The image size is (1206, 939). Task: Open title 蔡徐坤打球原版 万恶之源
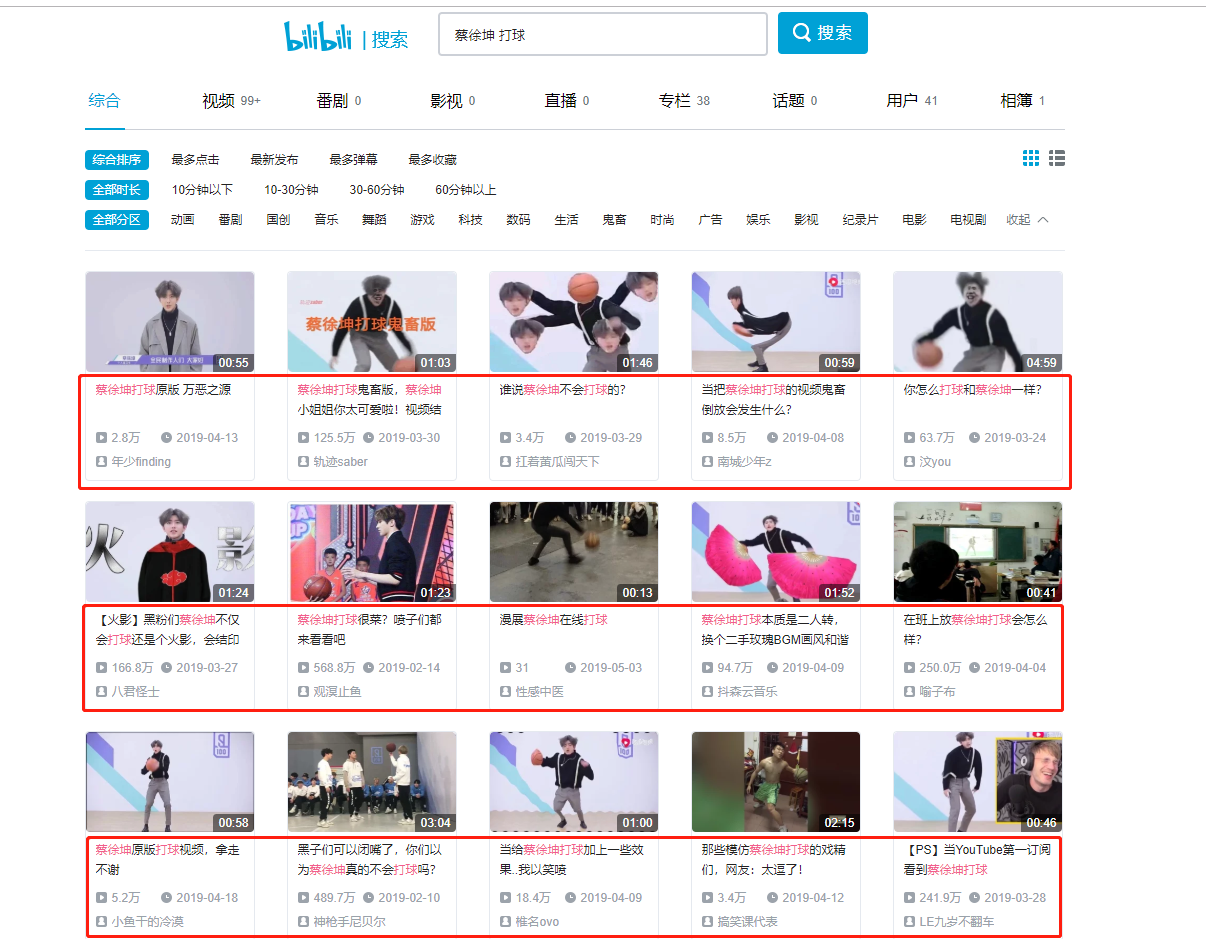(x=163, y=390)
